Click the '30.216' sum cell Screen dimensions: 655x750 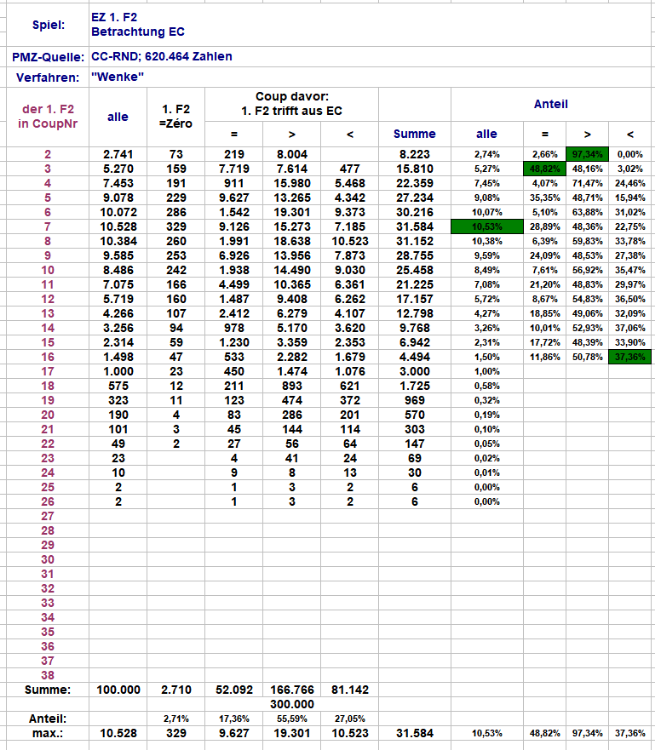[414, 212]
